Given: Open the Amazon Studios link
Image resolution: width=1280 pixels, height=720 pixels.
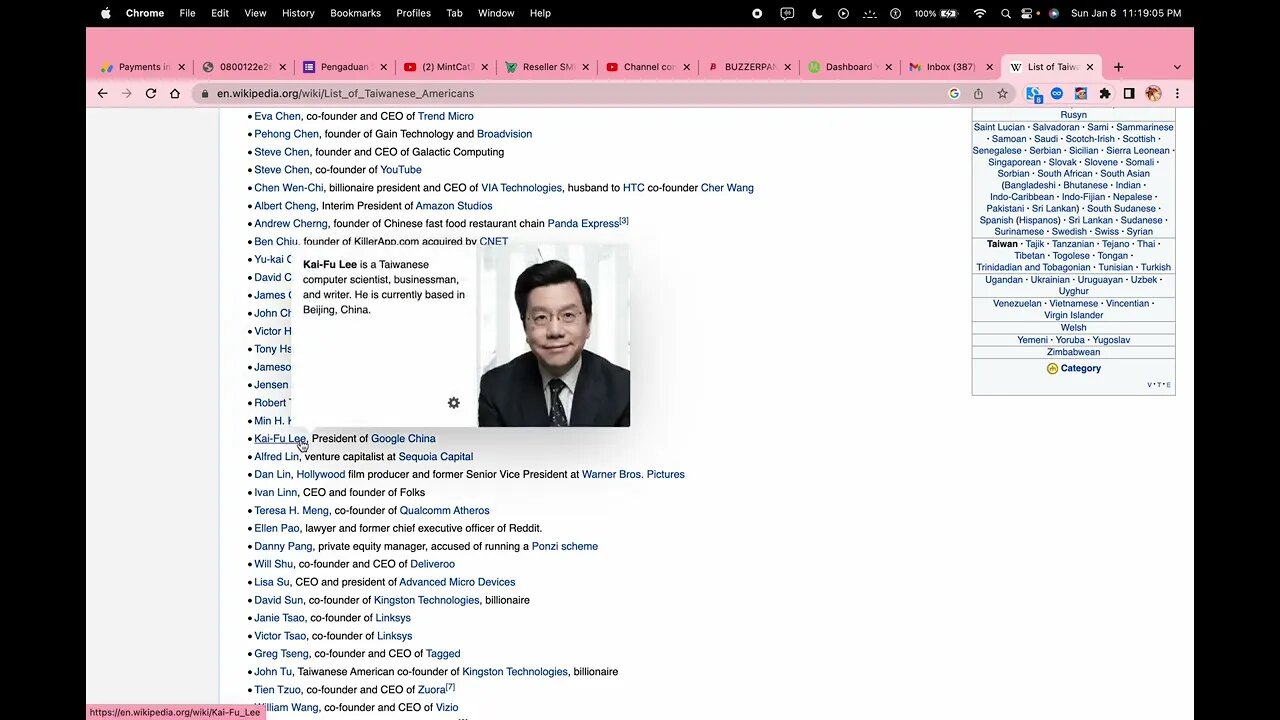Looking at the screenshot, I should tap(453, 206).
